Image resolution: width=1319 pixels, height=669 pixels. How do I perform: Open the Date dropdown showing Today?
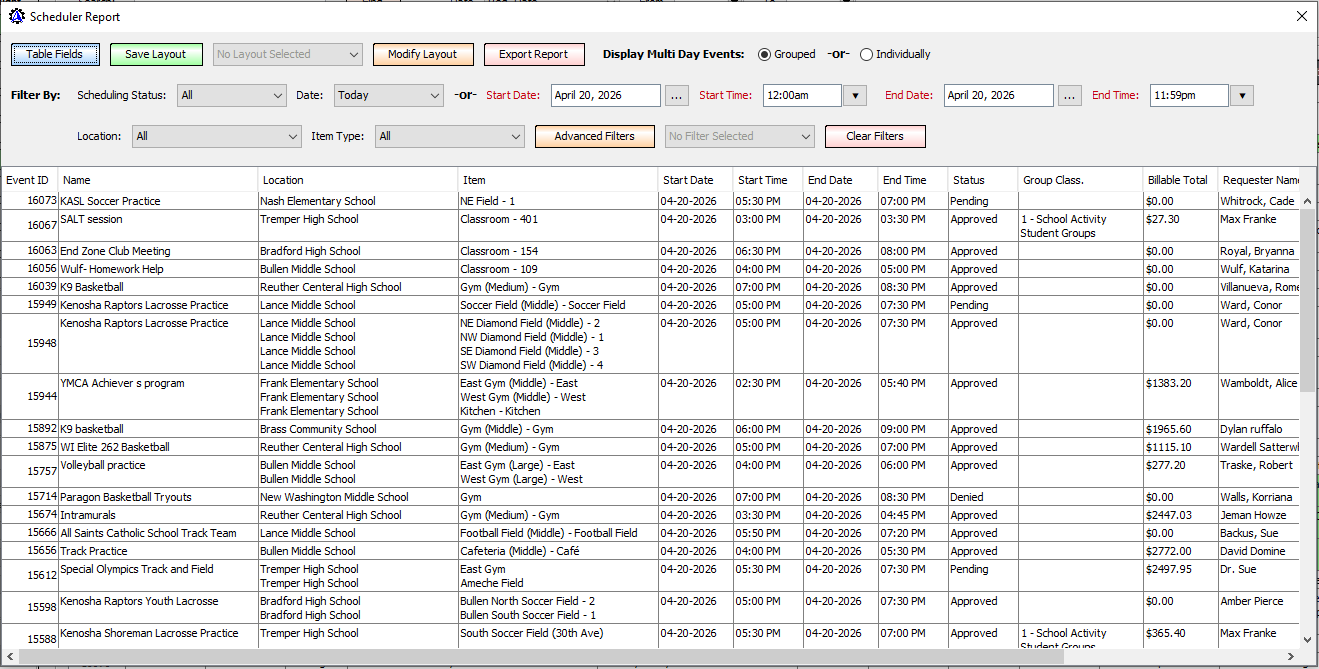pos(388,96)
